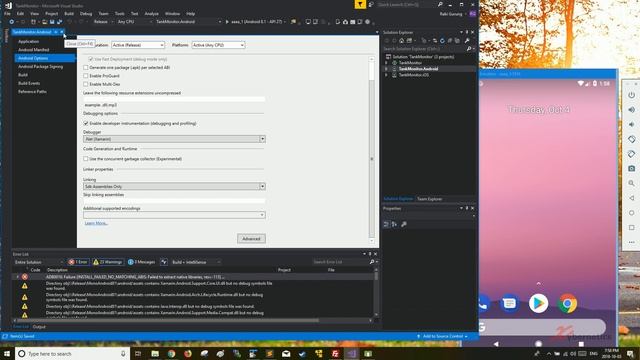Click the emulator Zoom magnifier icon
The height and width of the screenshot is (360, 640).
pyautogui.click(x=631, y=183)
